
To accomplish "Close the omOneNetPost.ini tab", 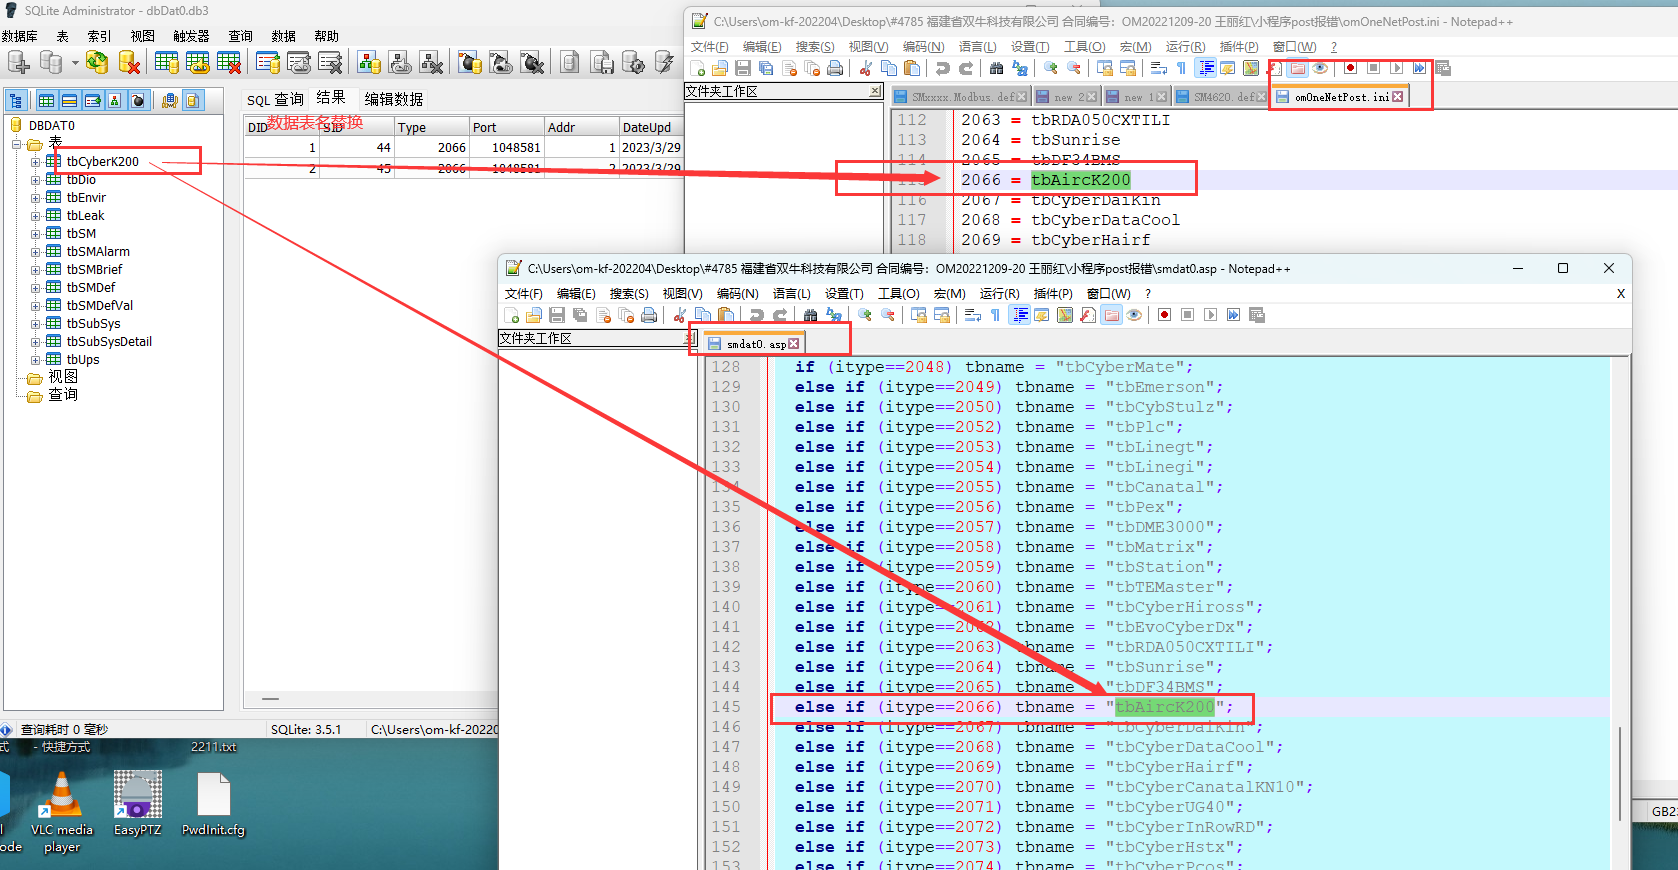I will pyautogui.click(x=1398, y=97).
